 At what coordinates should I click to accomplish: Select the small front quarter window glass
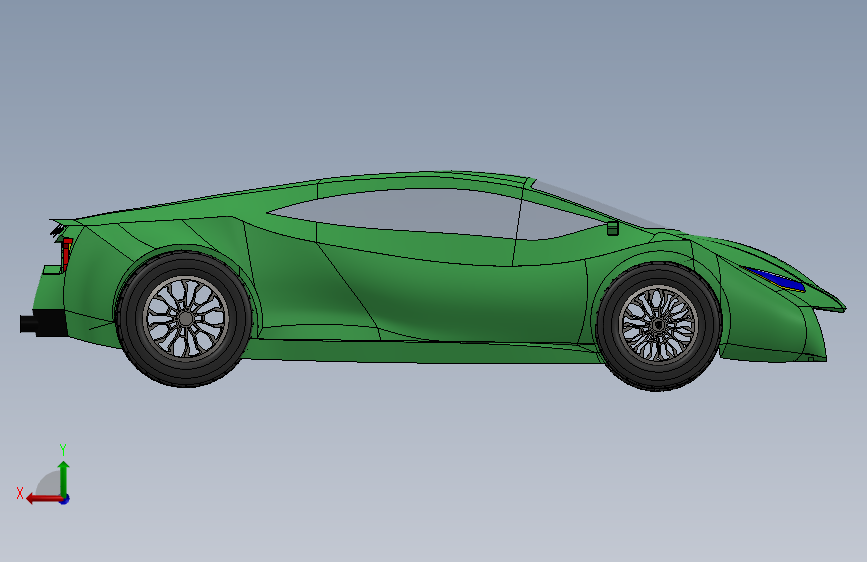point(556,221)
